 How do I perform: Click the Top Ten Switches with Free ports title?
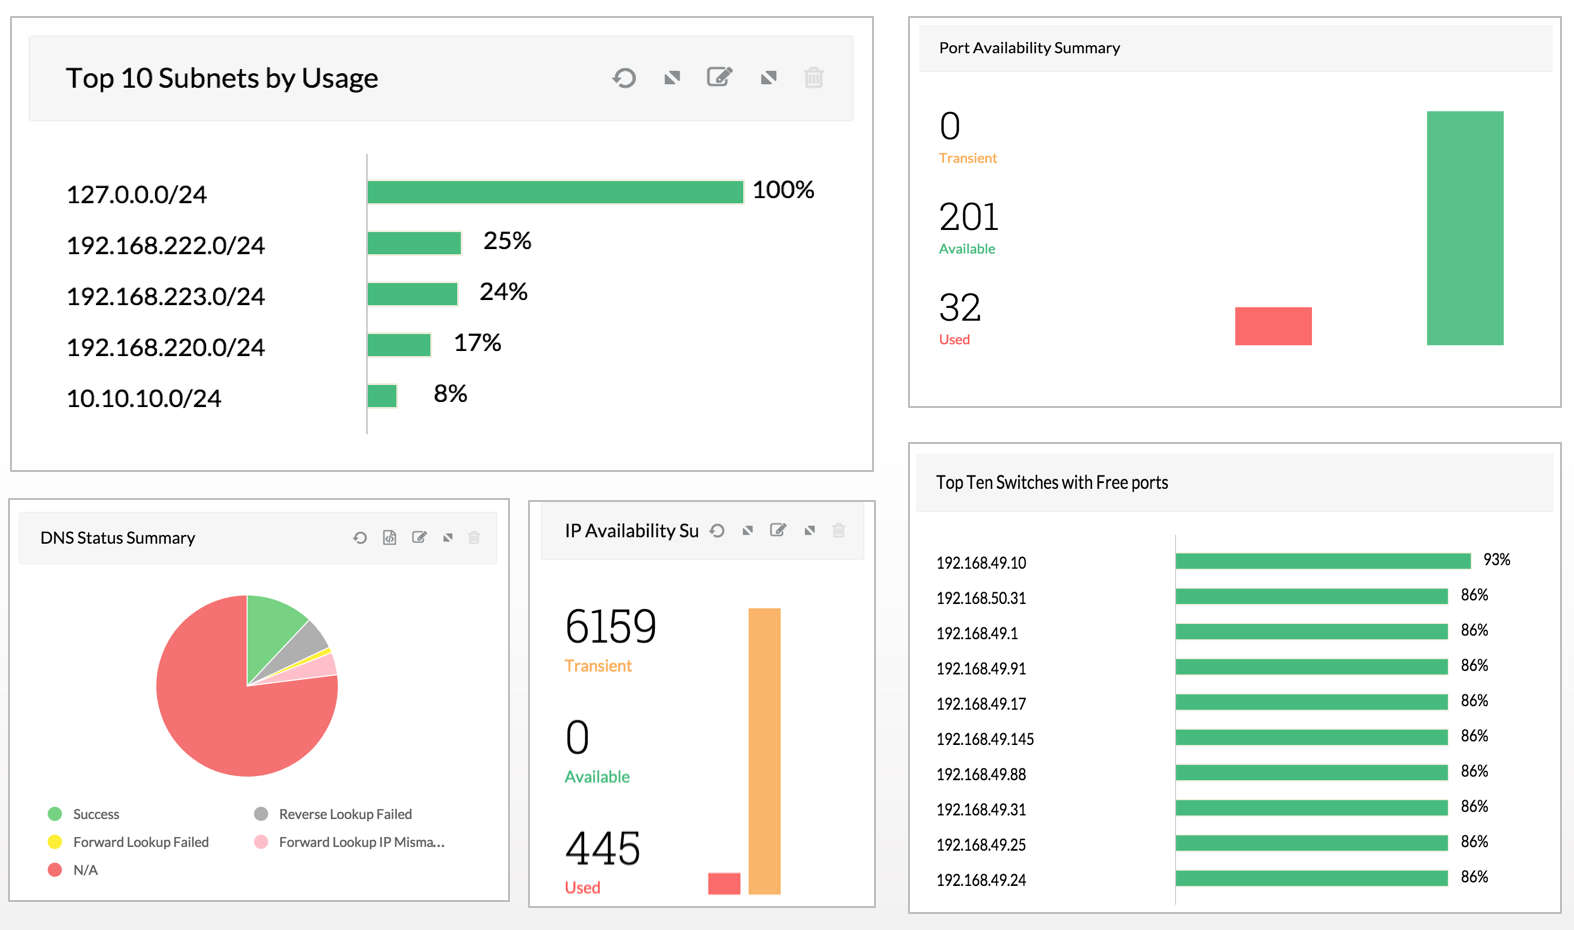(1052, 483)
